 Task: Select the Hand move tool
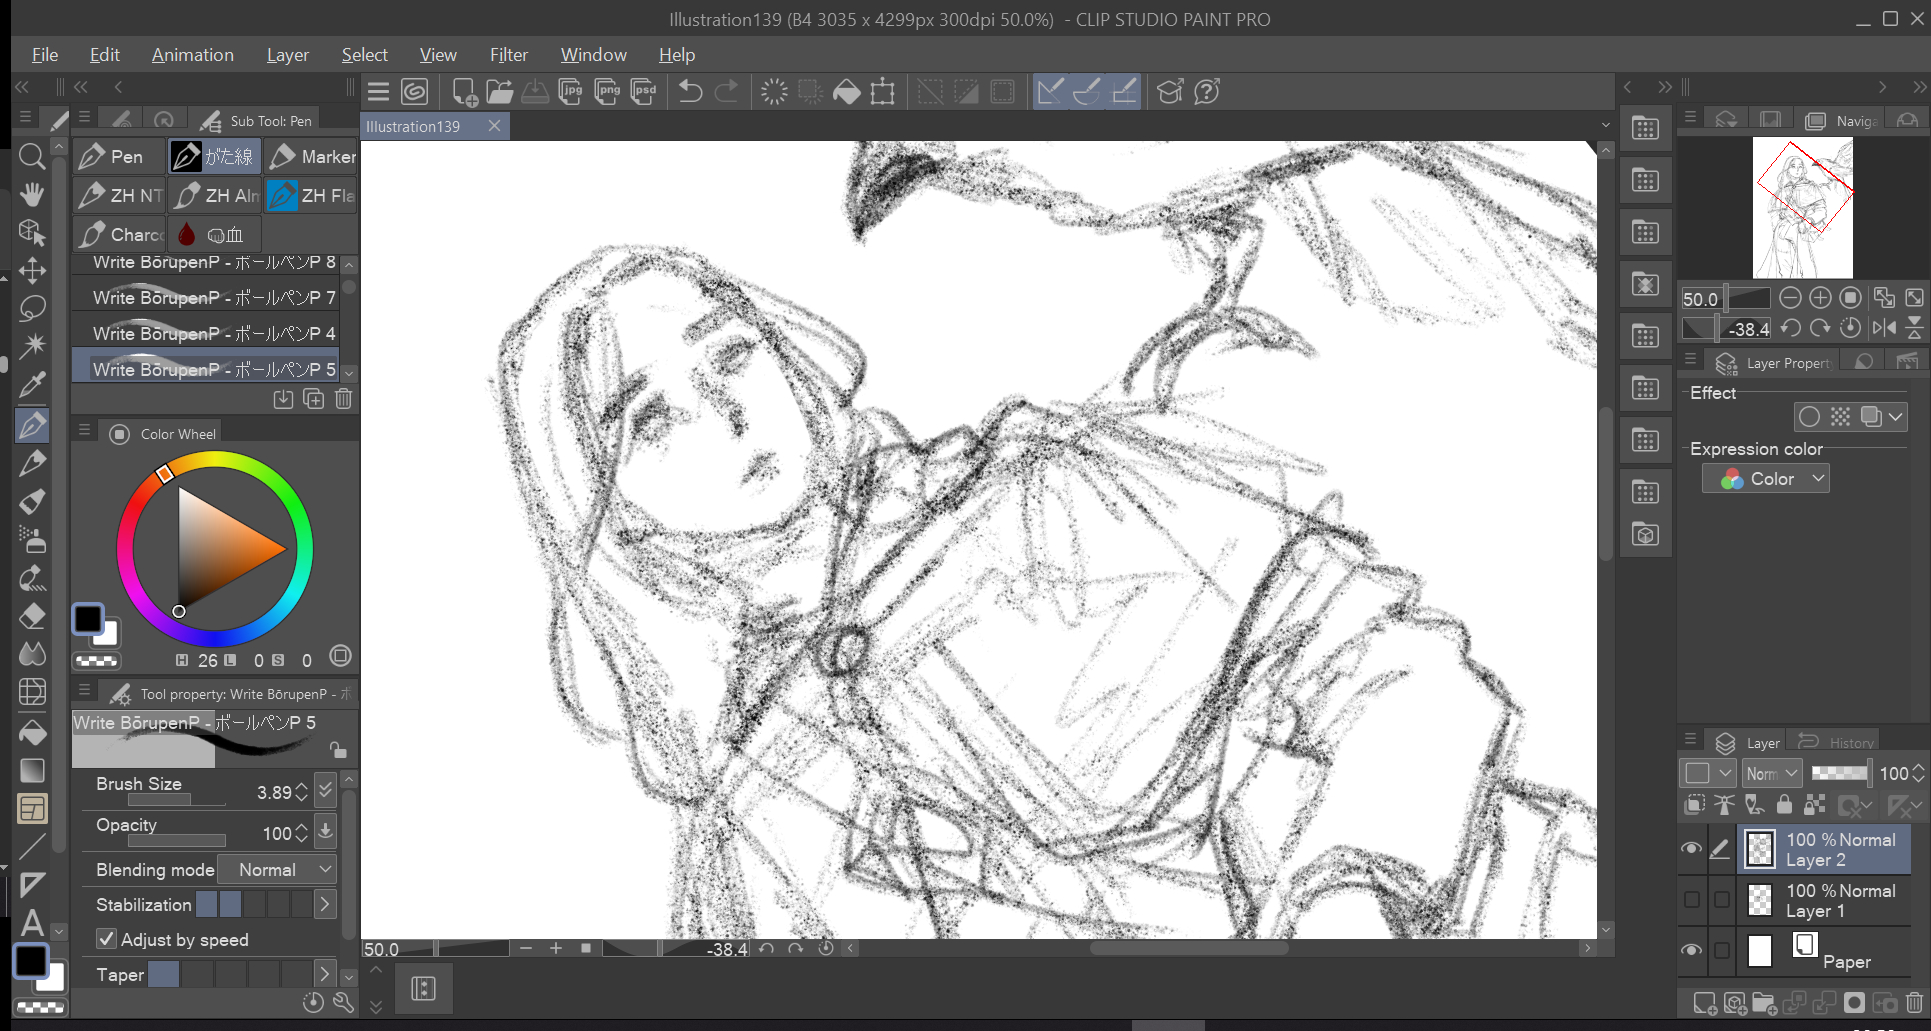coord(32,194)
